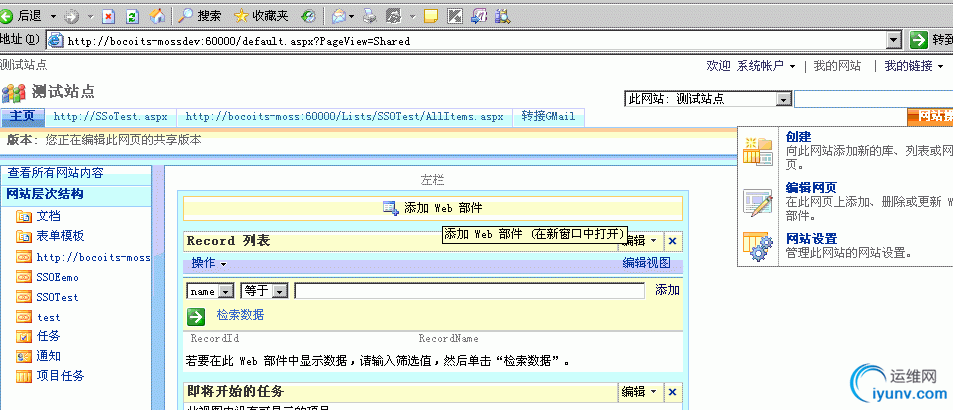Open 编辑 menu of 即将开始的任务 part
Viewport: 953px width, 410px height.
tap(640, 392)
